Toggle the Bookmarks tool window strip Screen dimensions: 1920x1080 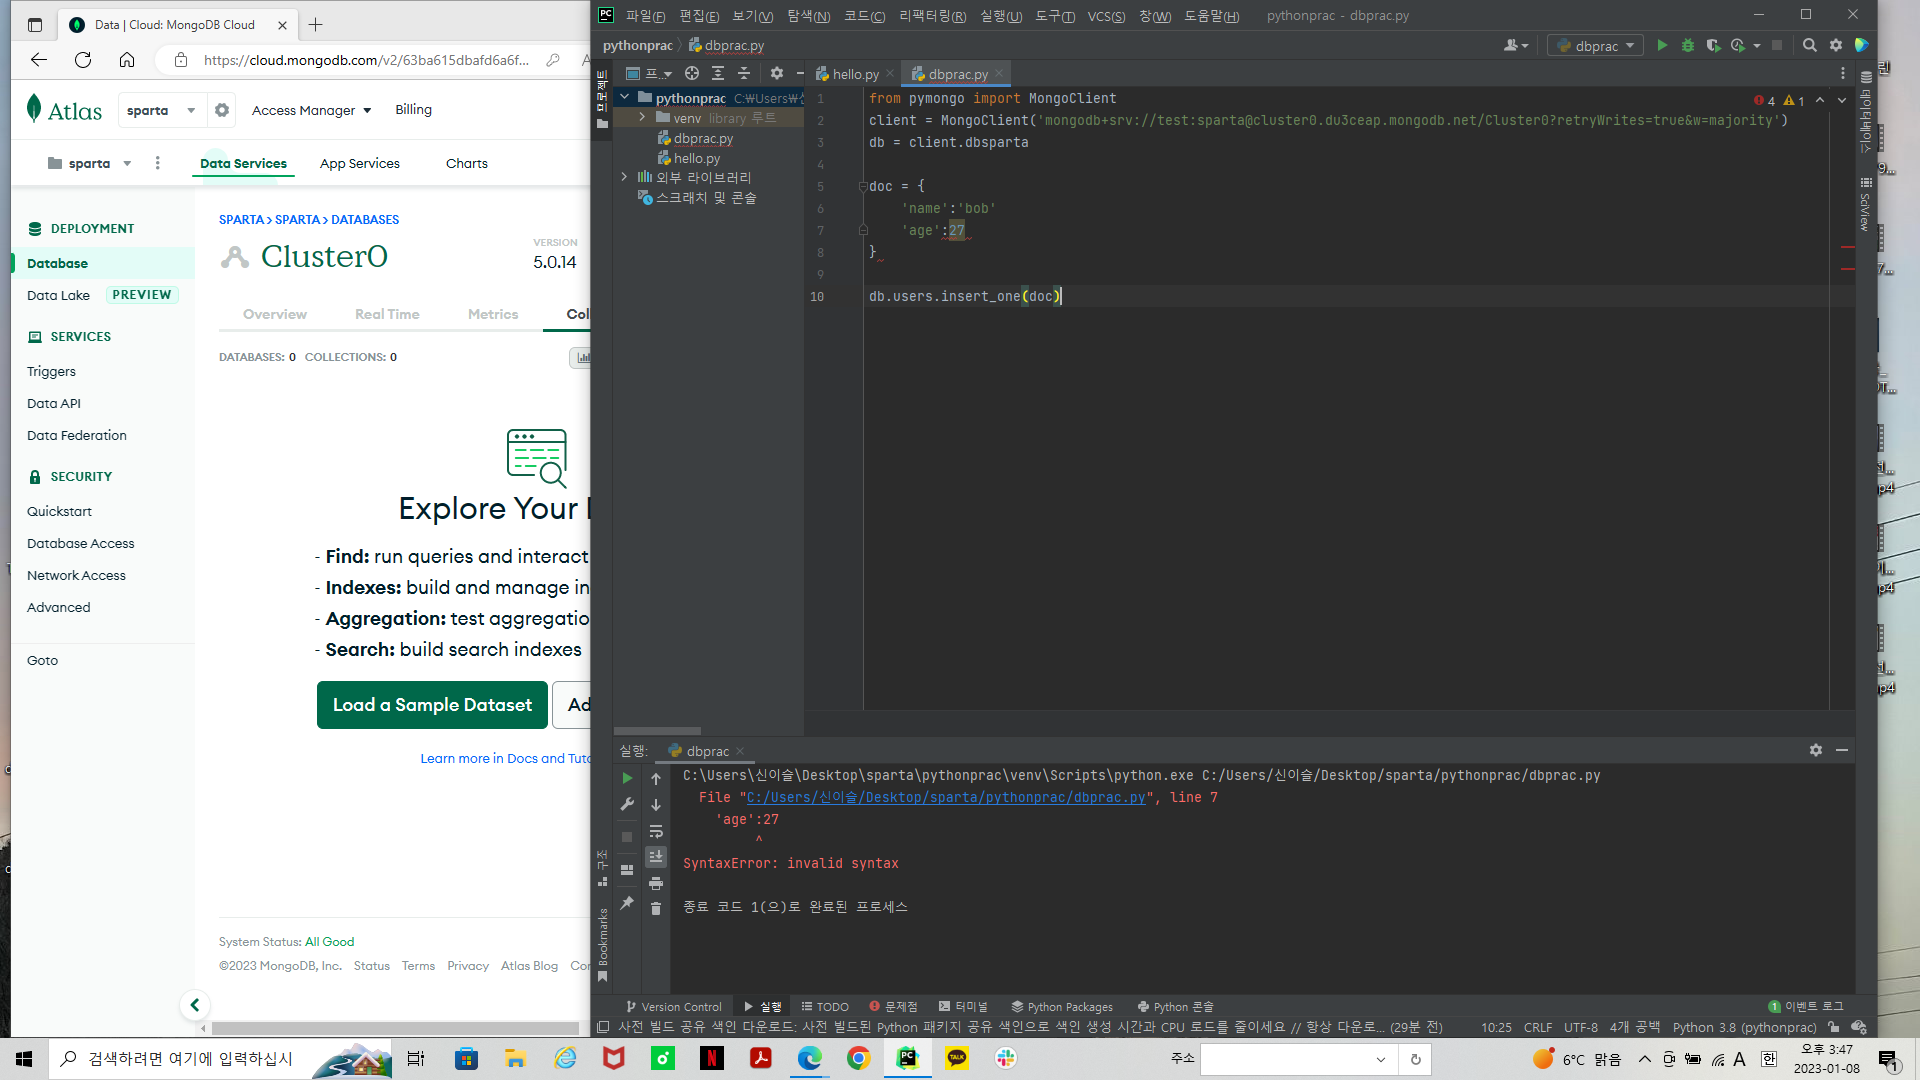(x=602, y=945)
